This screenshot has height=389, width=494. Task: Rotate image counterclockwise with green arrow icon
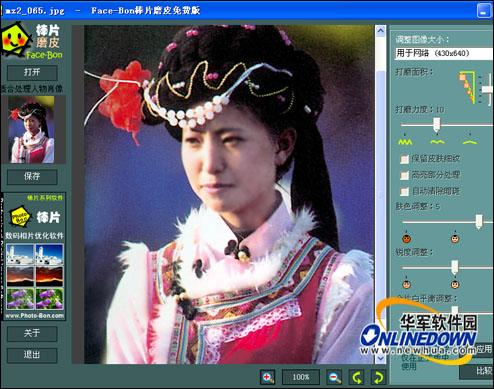click(x=357, y=377)
